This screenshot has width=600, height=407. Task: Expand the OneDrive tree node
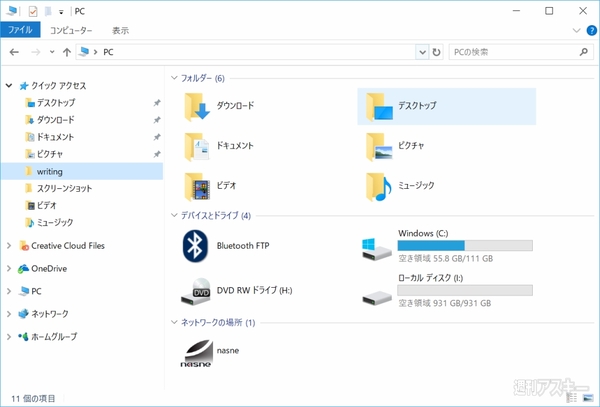(x=9, y=269)
